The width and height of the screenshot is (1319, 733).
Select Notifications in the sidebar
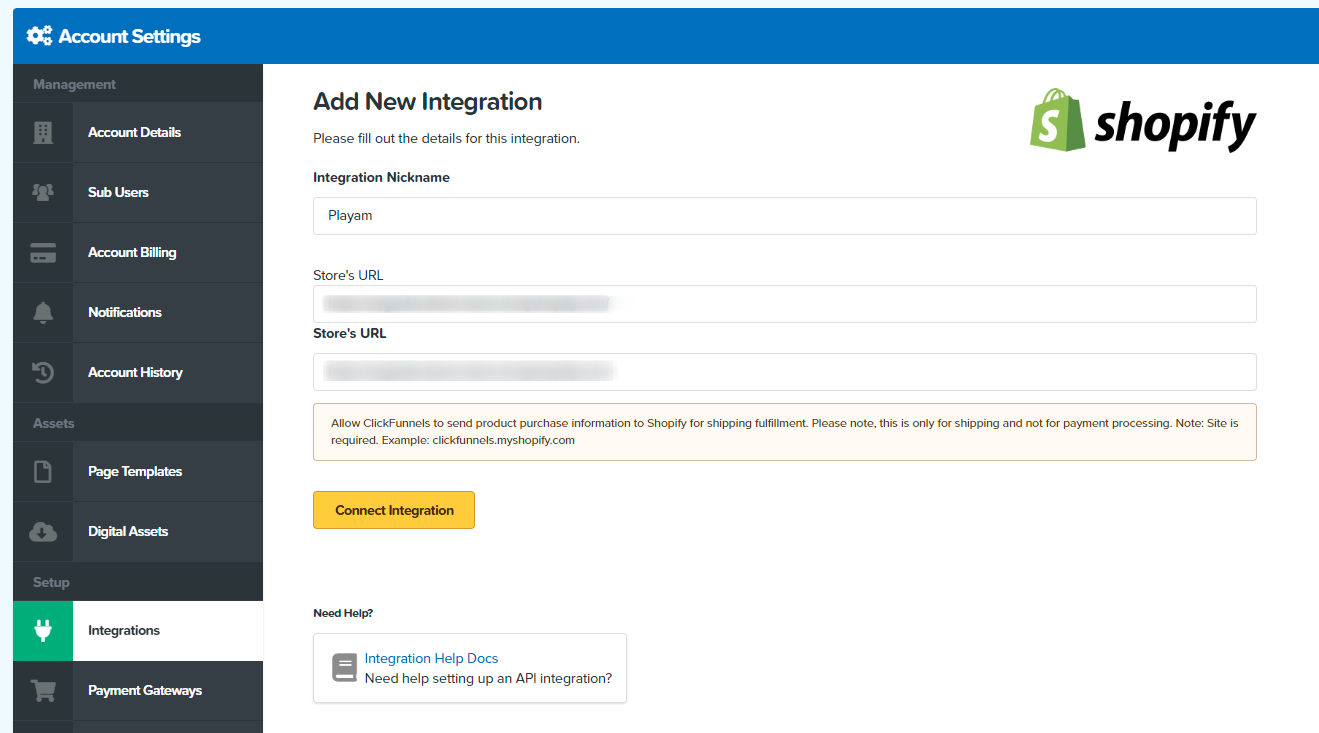click(x=125, y=313)
